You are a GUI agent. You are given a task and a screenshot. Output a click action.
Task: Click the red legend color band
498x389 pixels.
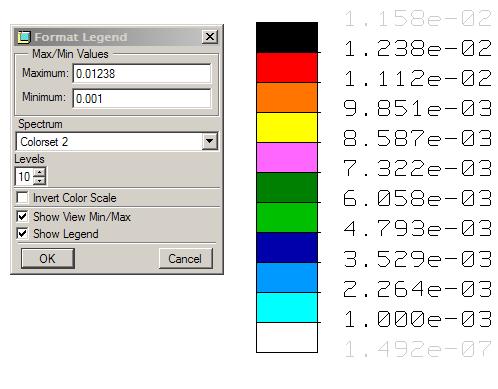[287, 68]
